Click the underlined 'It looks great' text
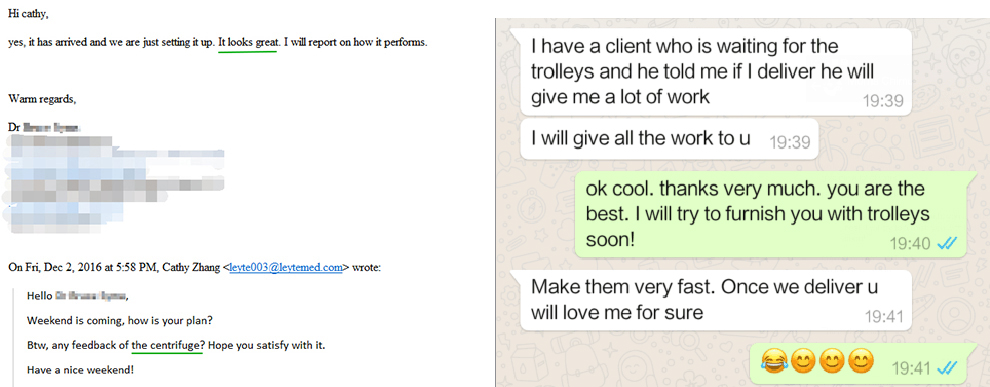The height and width of the screenshot is (387, 990). 248,44
